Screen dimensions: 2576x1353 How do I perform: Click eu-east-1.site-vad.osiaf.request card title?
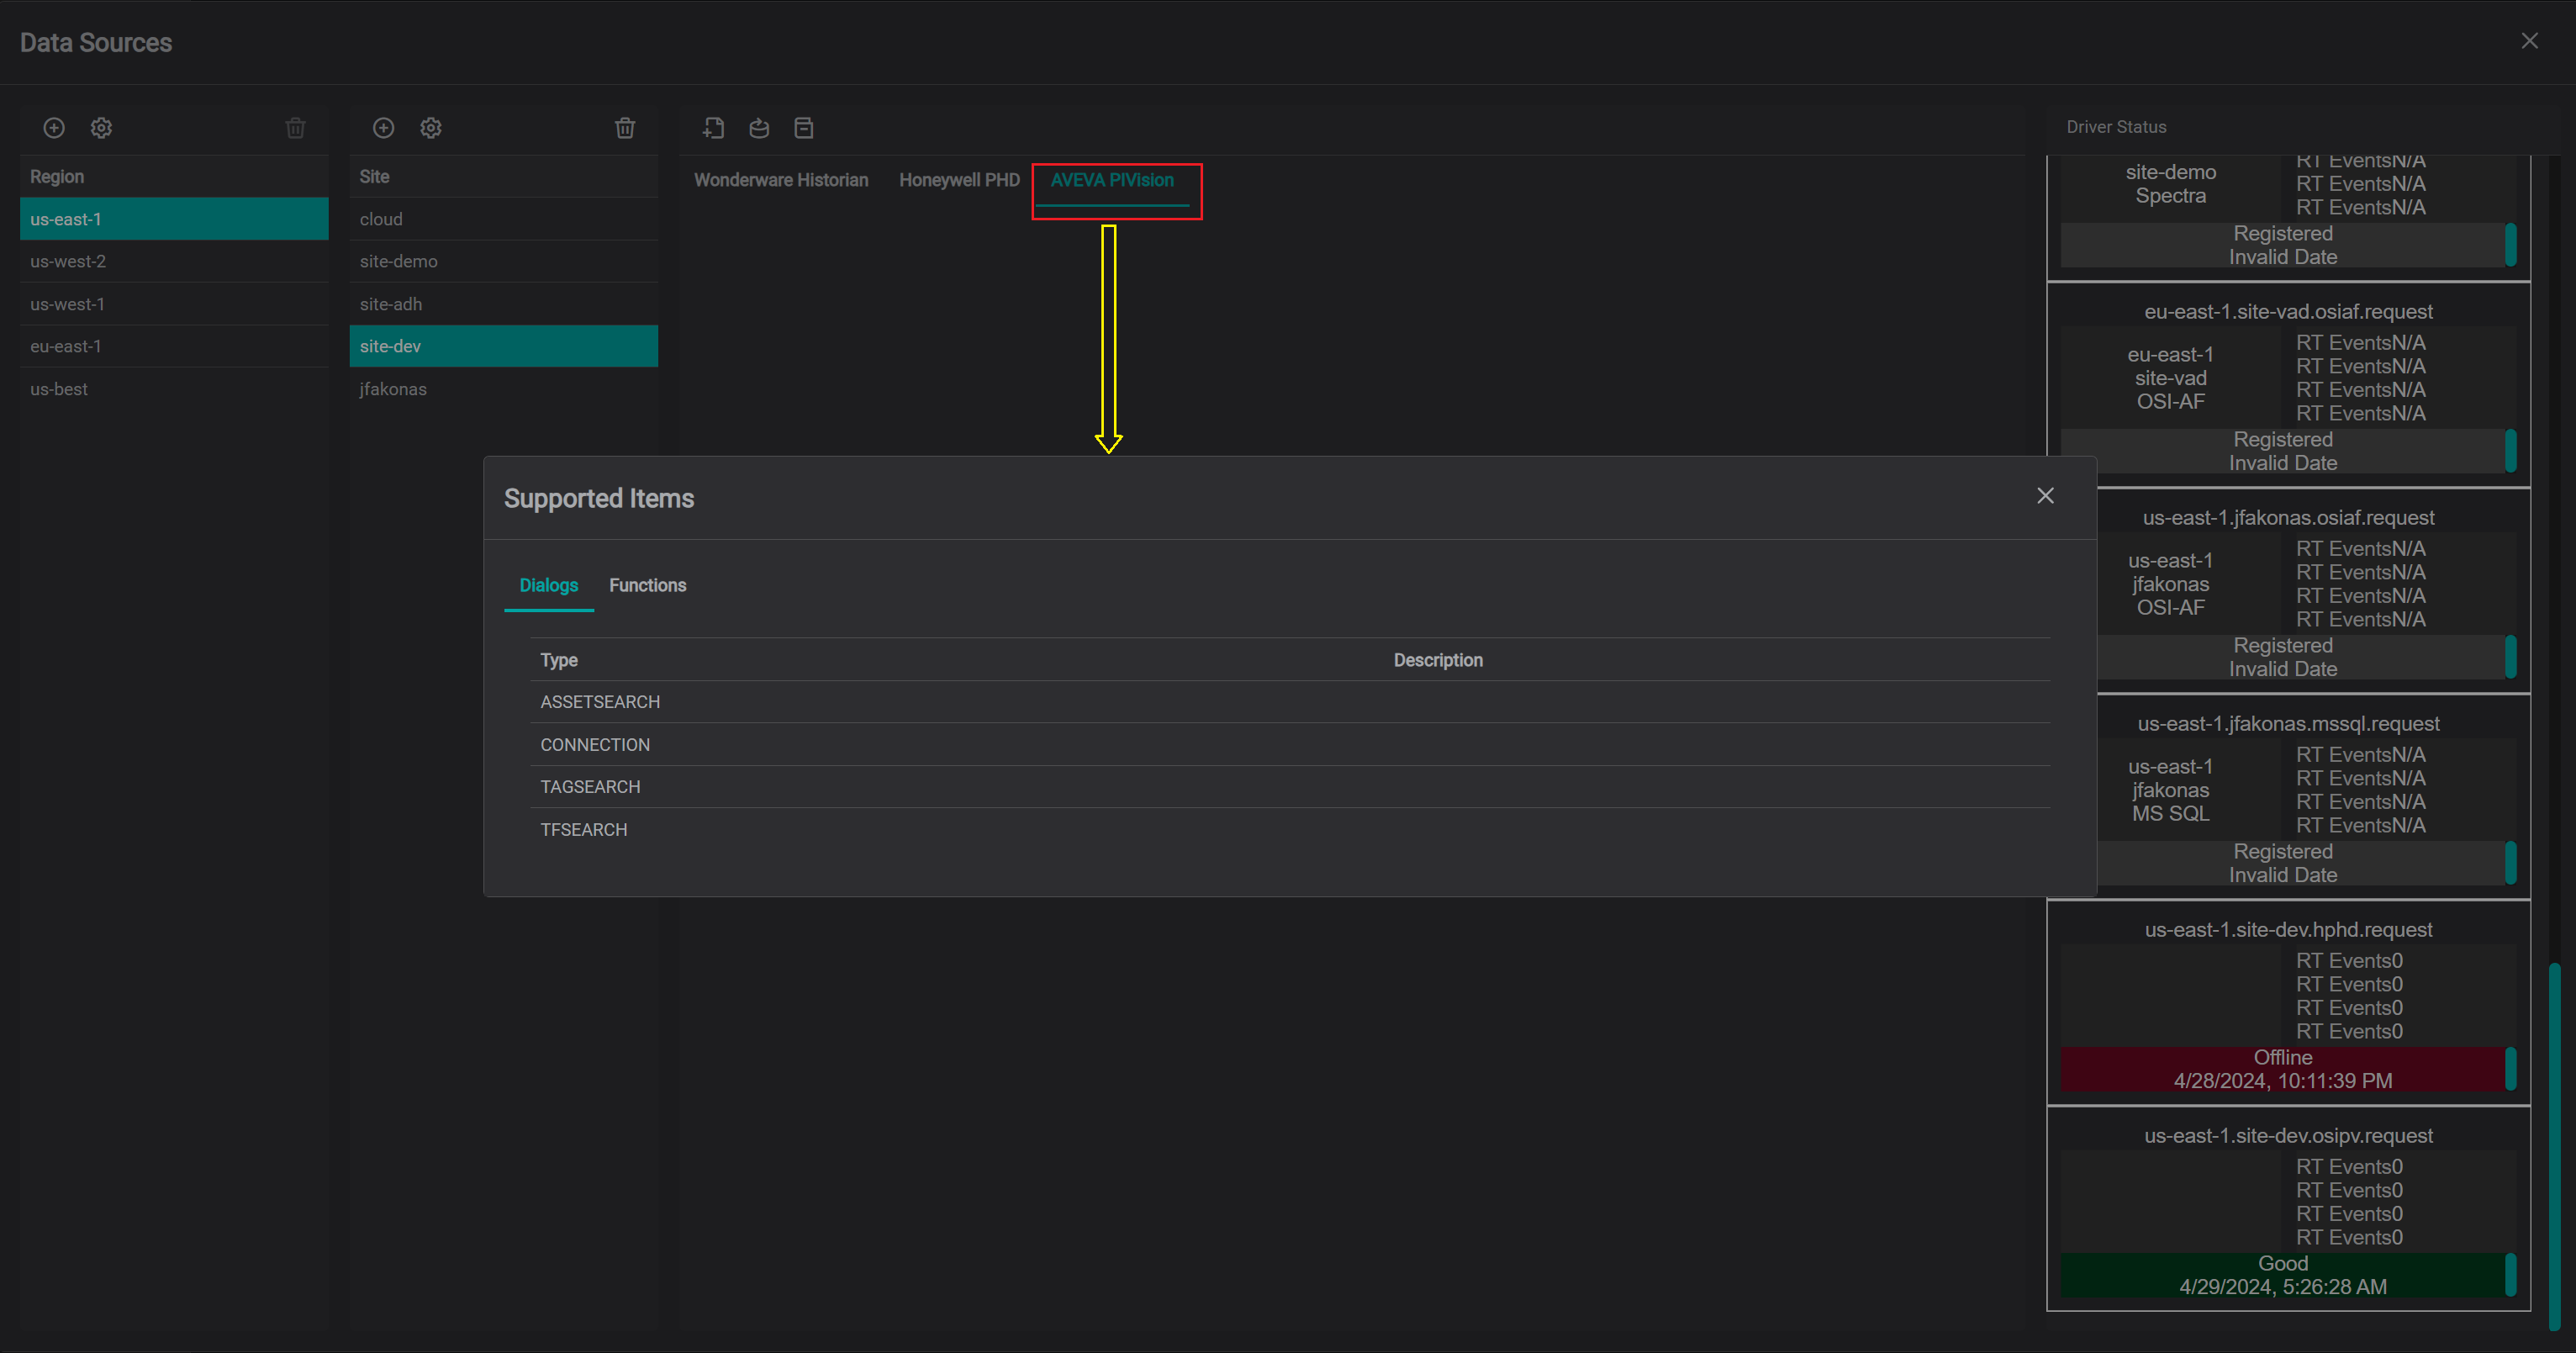(2288, 312)
